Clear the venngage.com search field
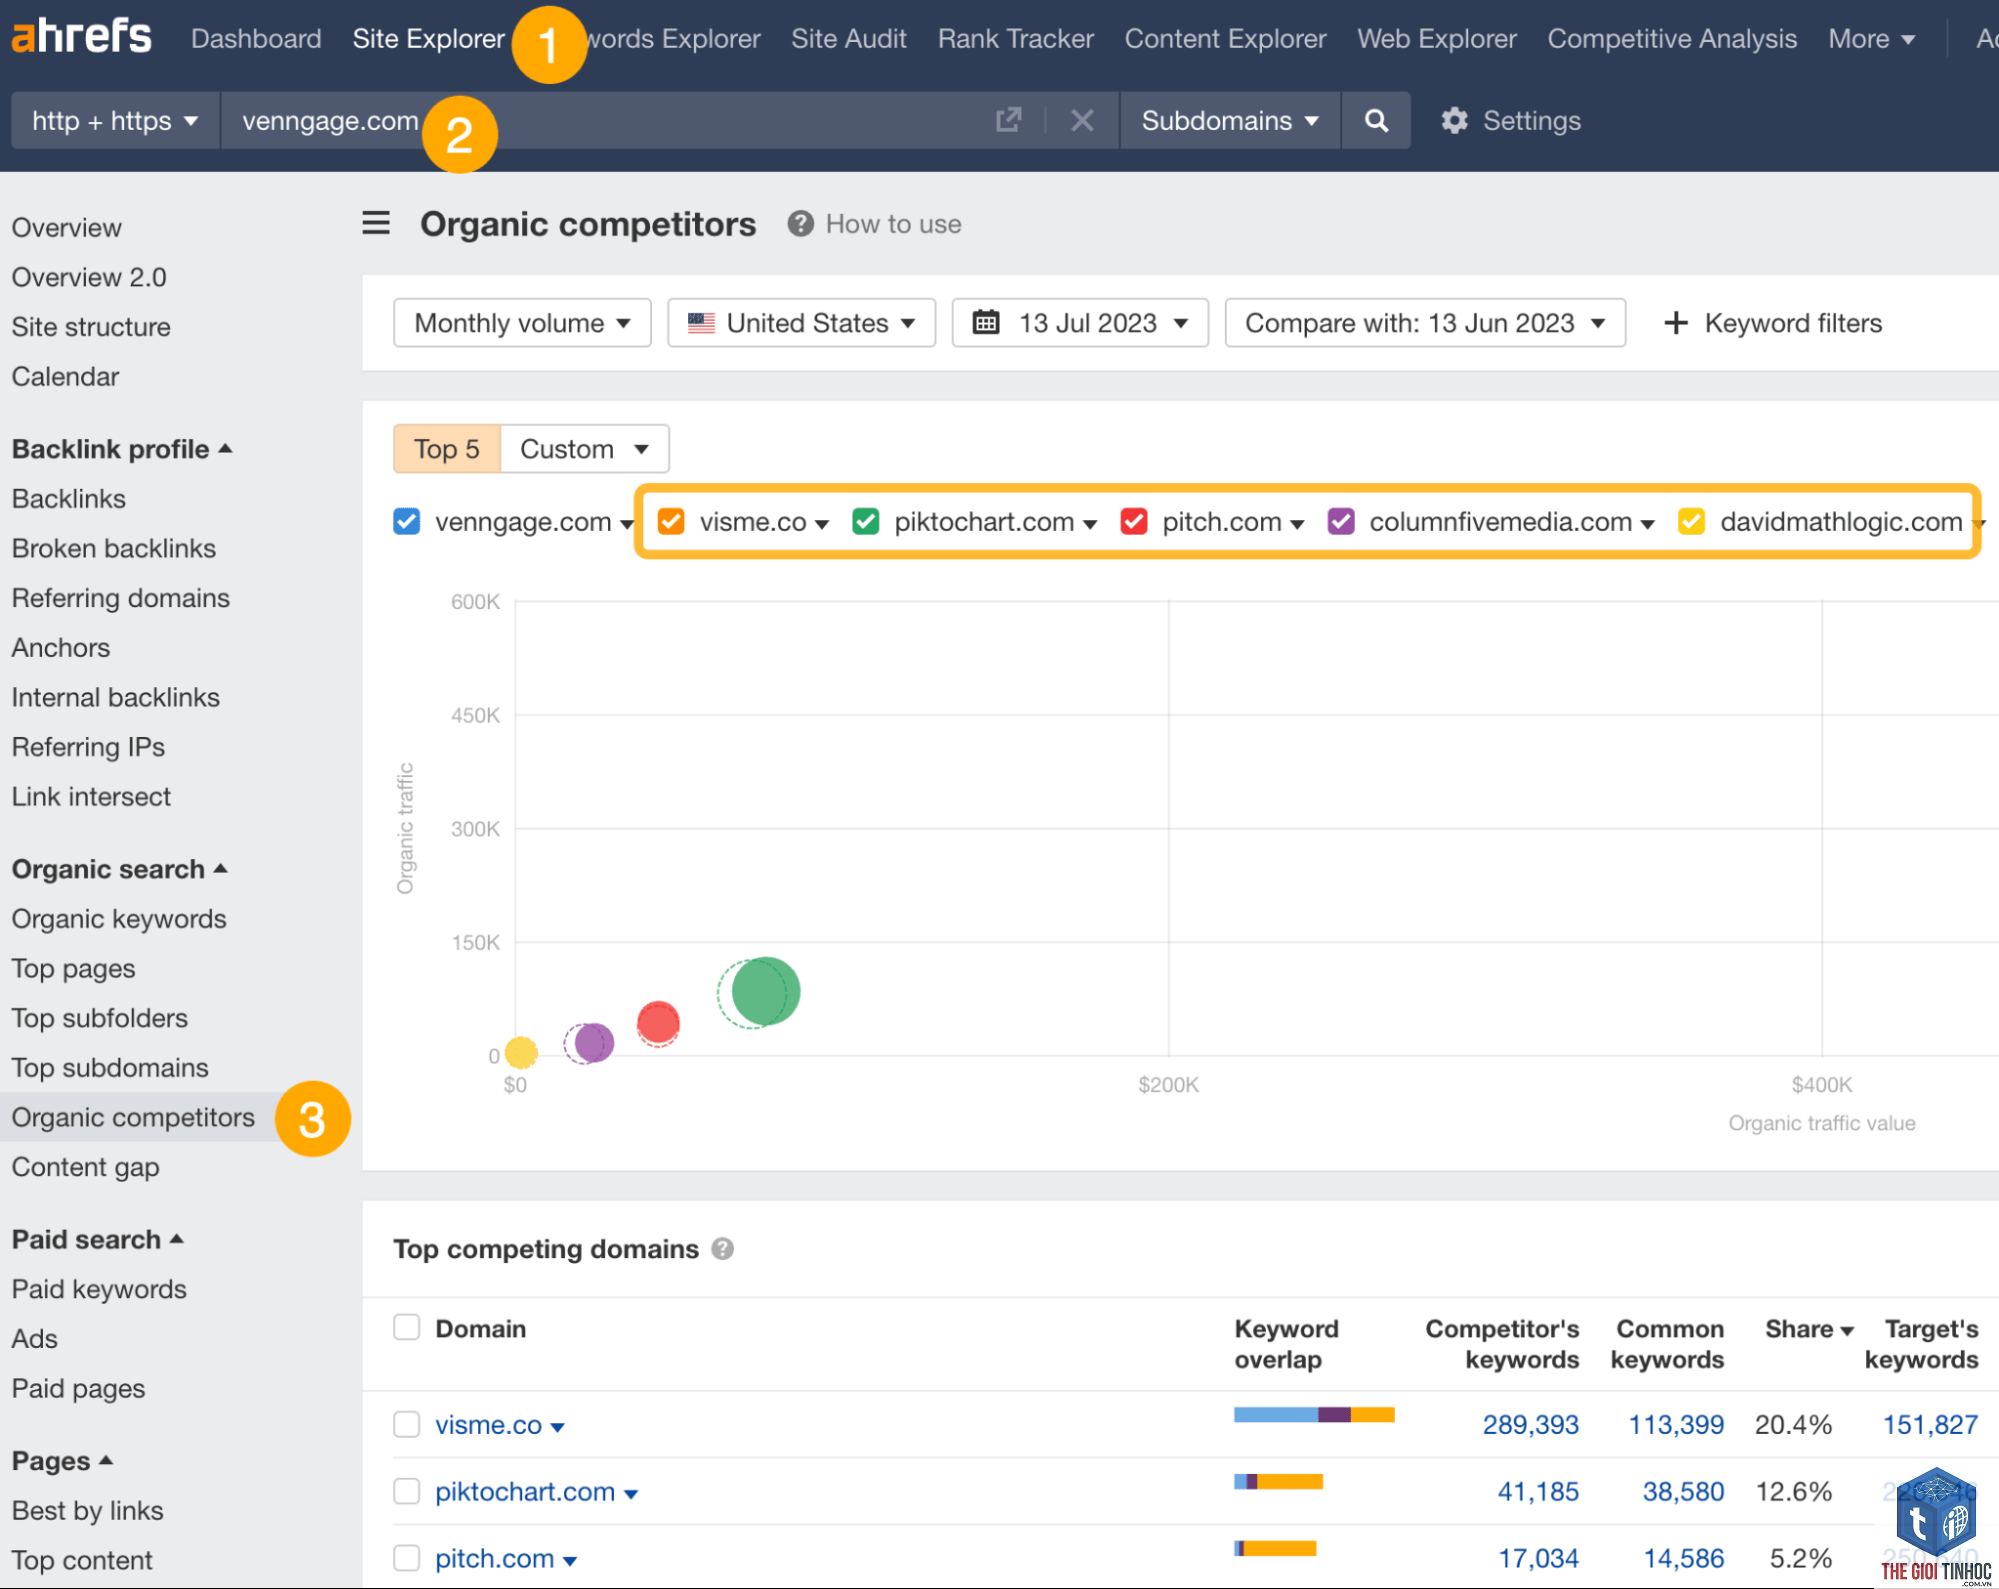The width and height of the screenshot is (1999, 1589). tap(1081, 120)
